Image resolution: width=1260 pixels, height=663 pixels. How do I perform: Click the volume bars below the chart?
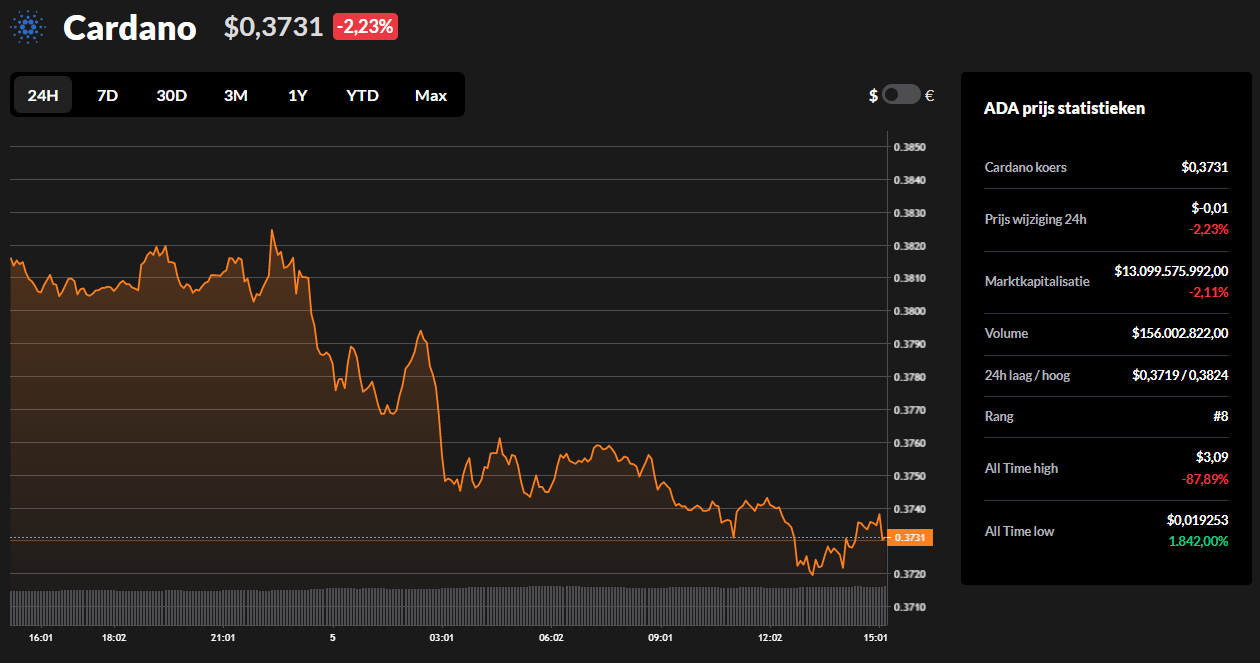[448, 605]
